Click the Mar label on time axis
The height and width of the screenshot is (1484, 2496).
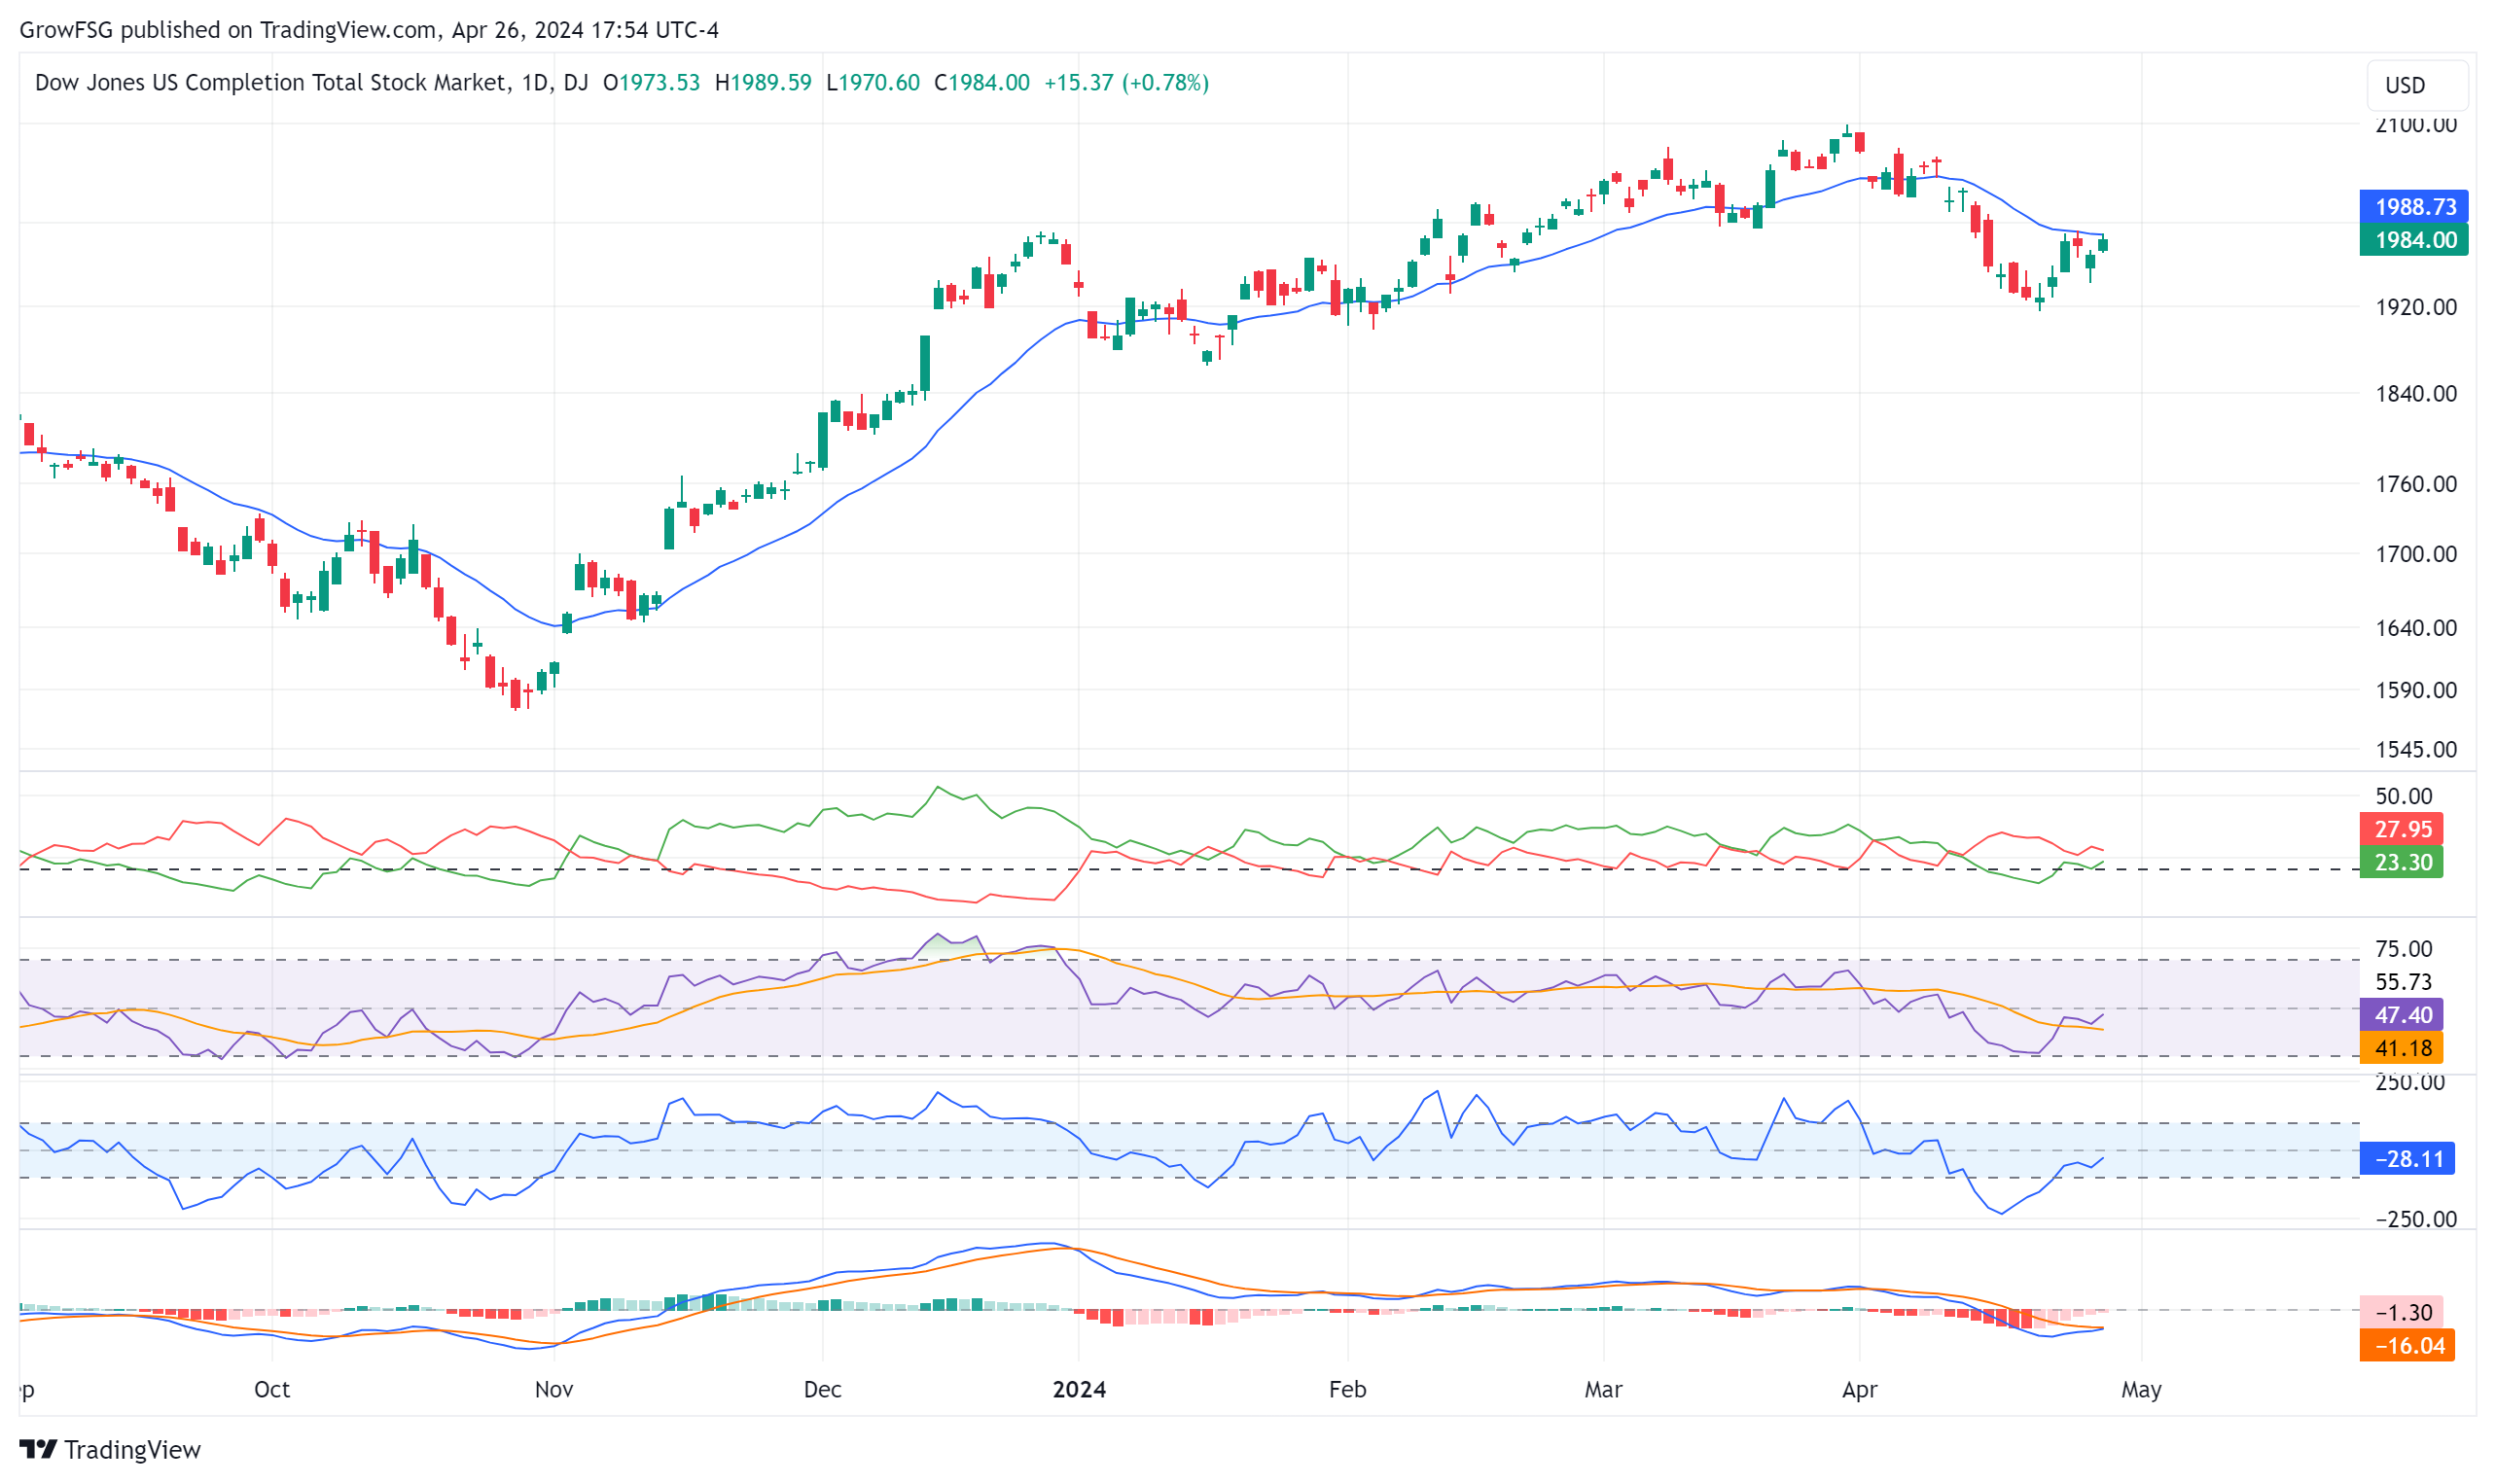(1603, 1389)
